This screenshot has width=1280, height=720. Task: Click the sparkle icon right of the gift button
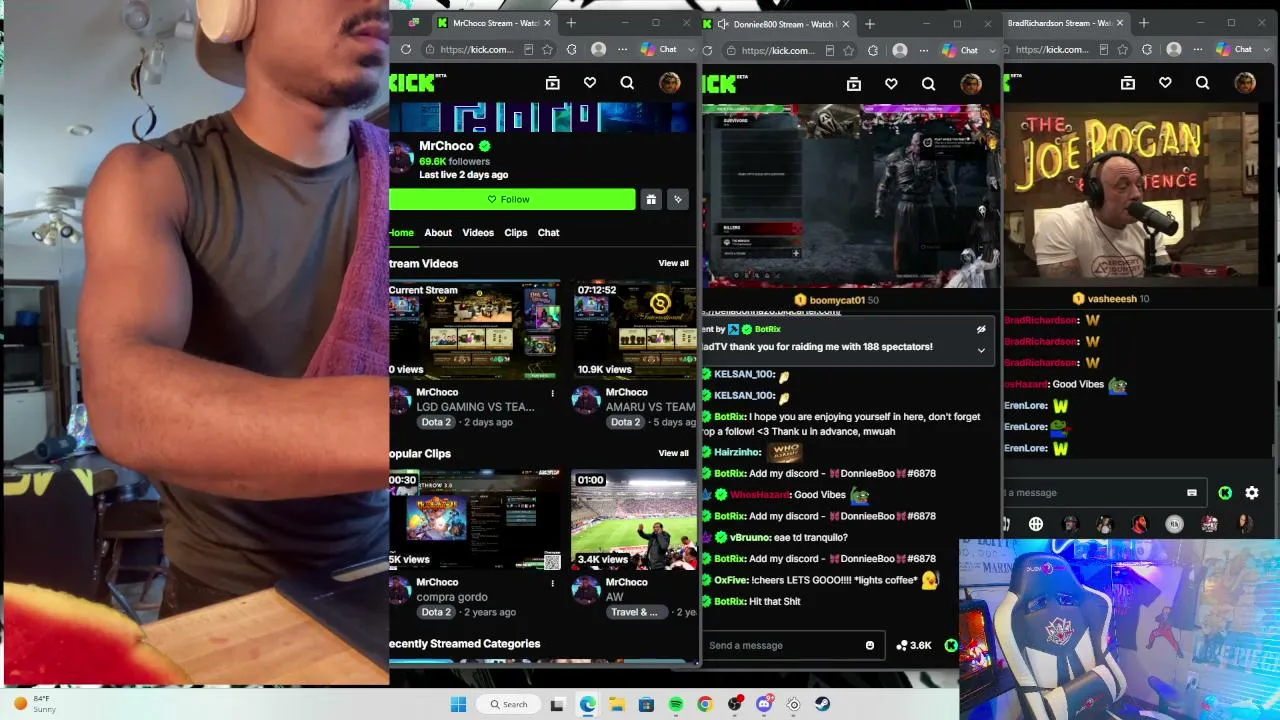pos(678,199)
